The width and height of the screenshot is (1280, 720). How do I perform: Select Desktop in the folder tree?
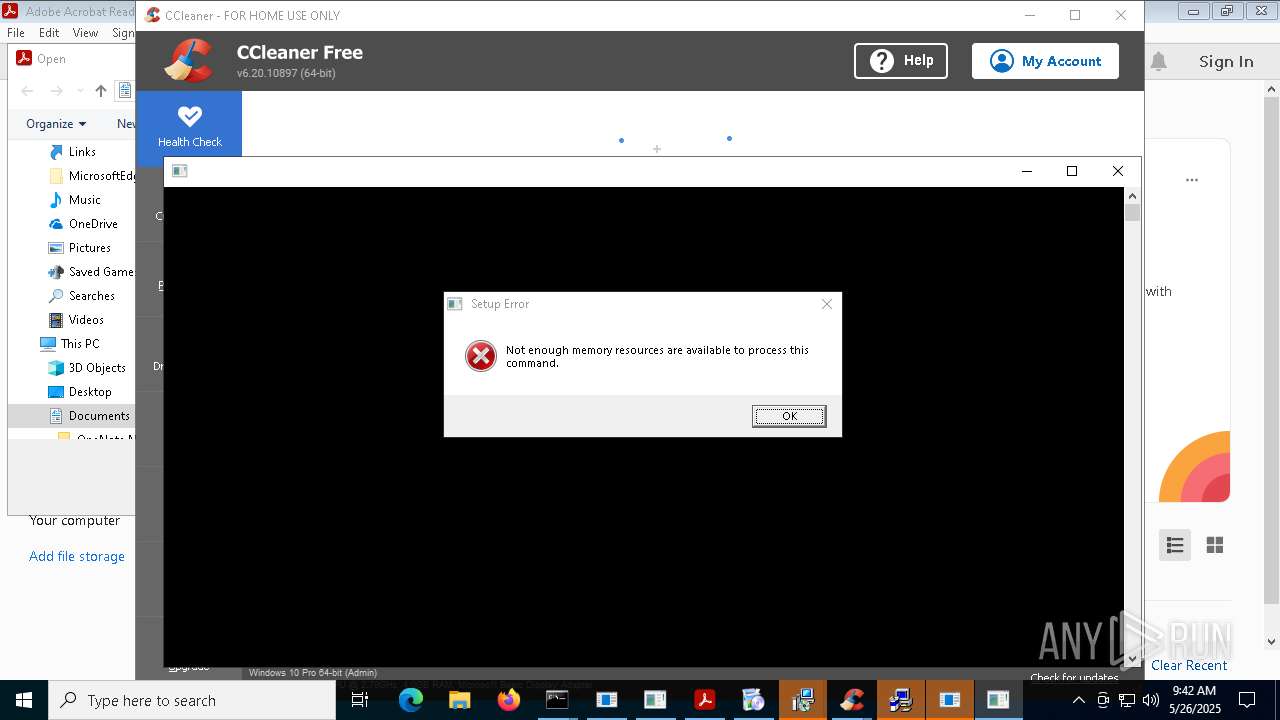point(90,392)
